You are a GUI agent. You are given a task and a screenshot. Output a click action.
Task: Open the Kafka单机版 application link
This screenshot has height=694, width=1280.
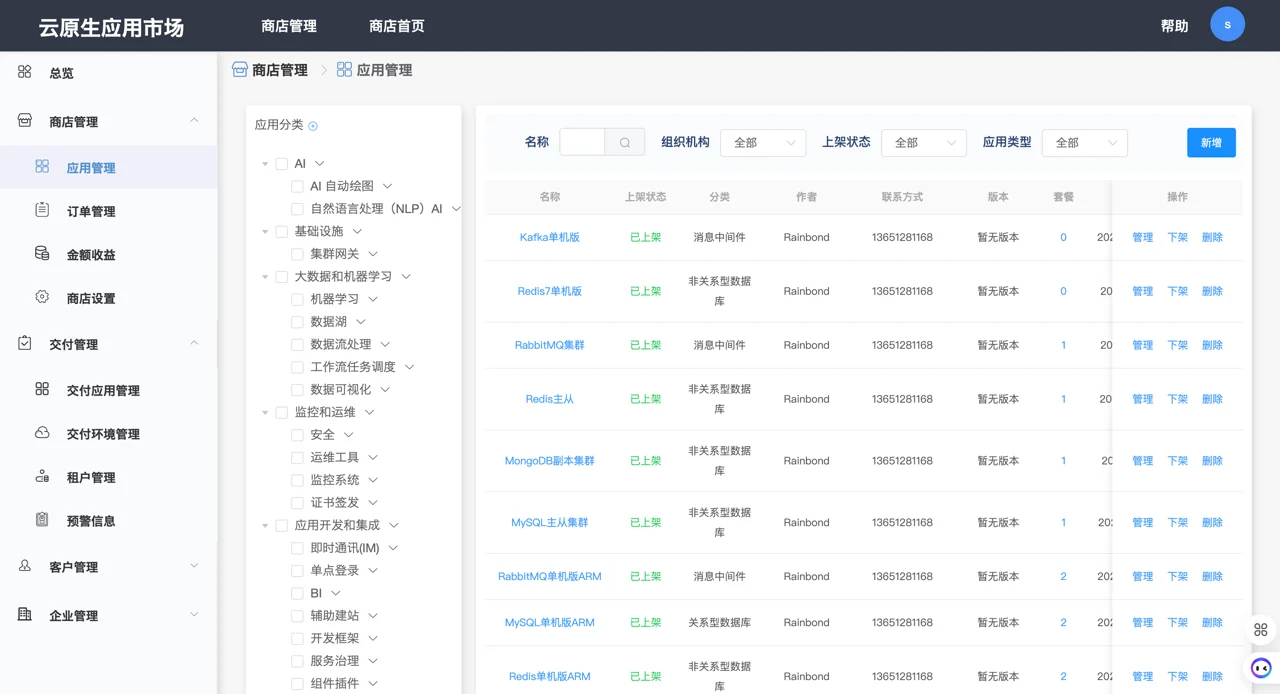(x=549, y=238)
